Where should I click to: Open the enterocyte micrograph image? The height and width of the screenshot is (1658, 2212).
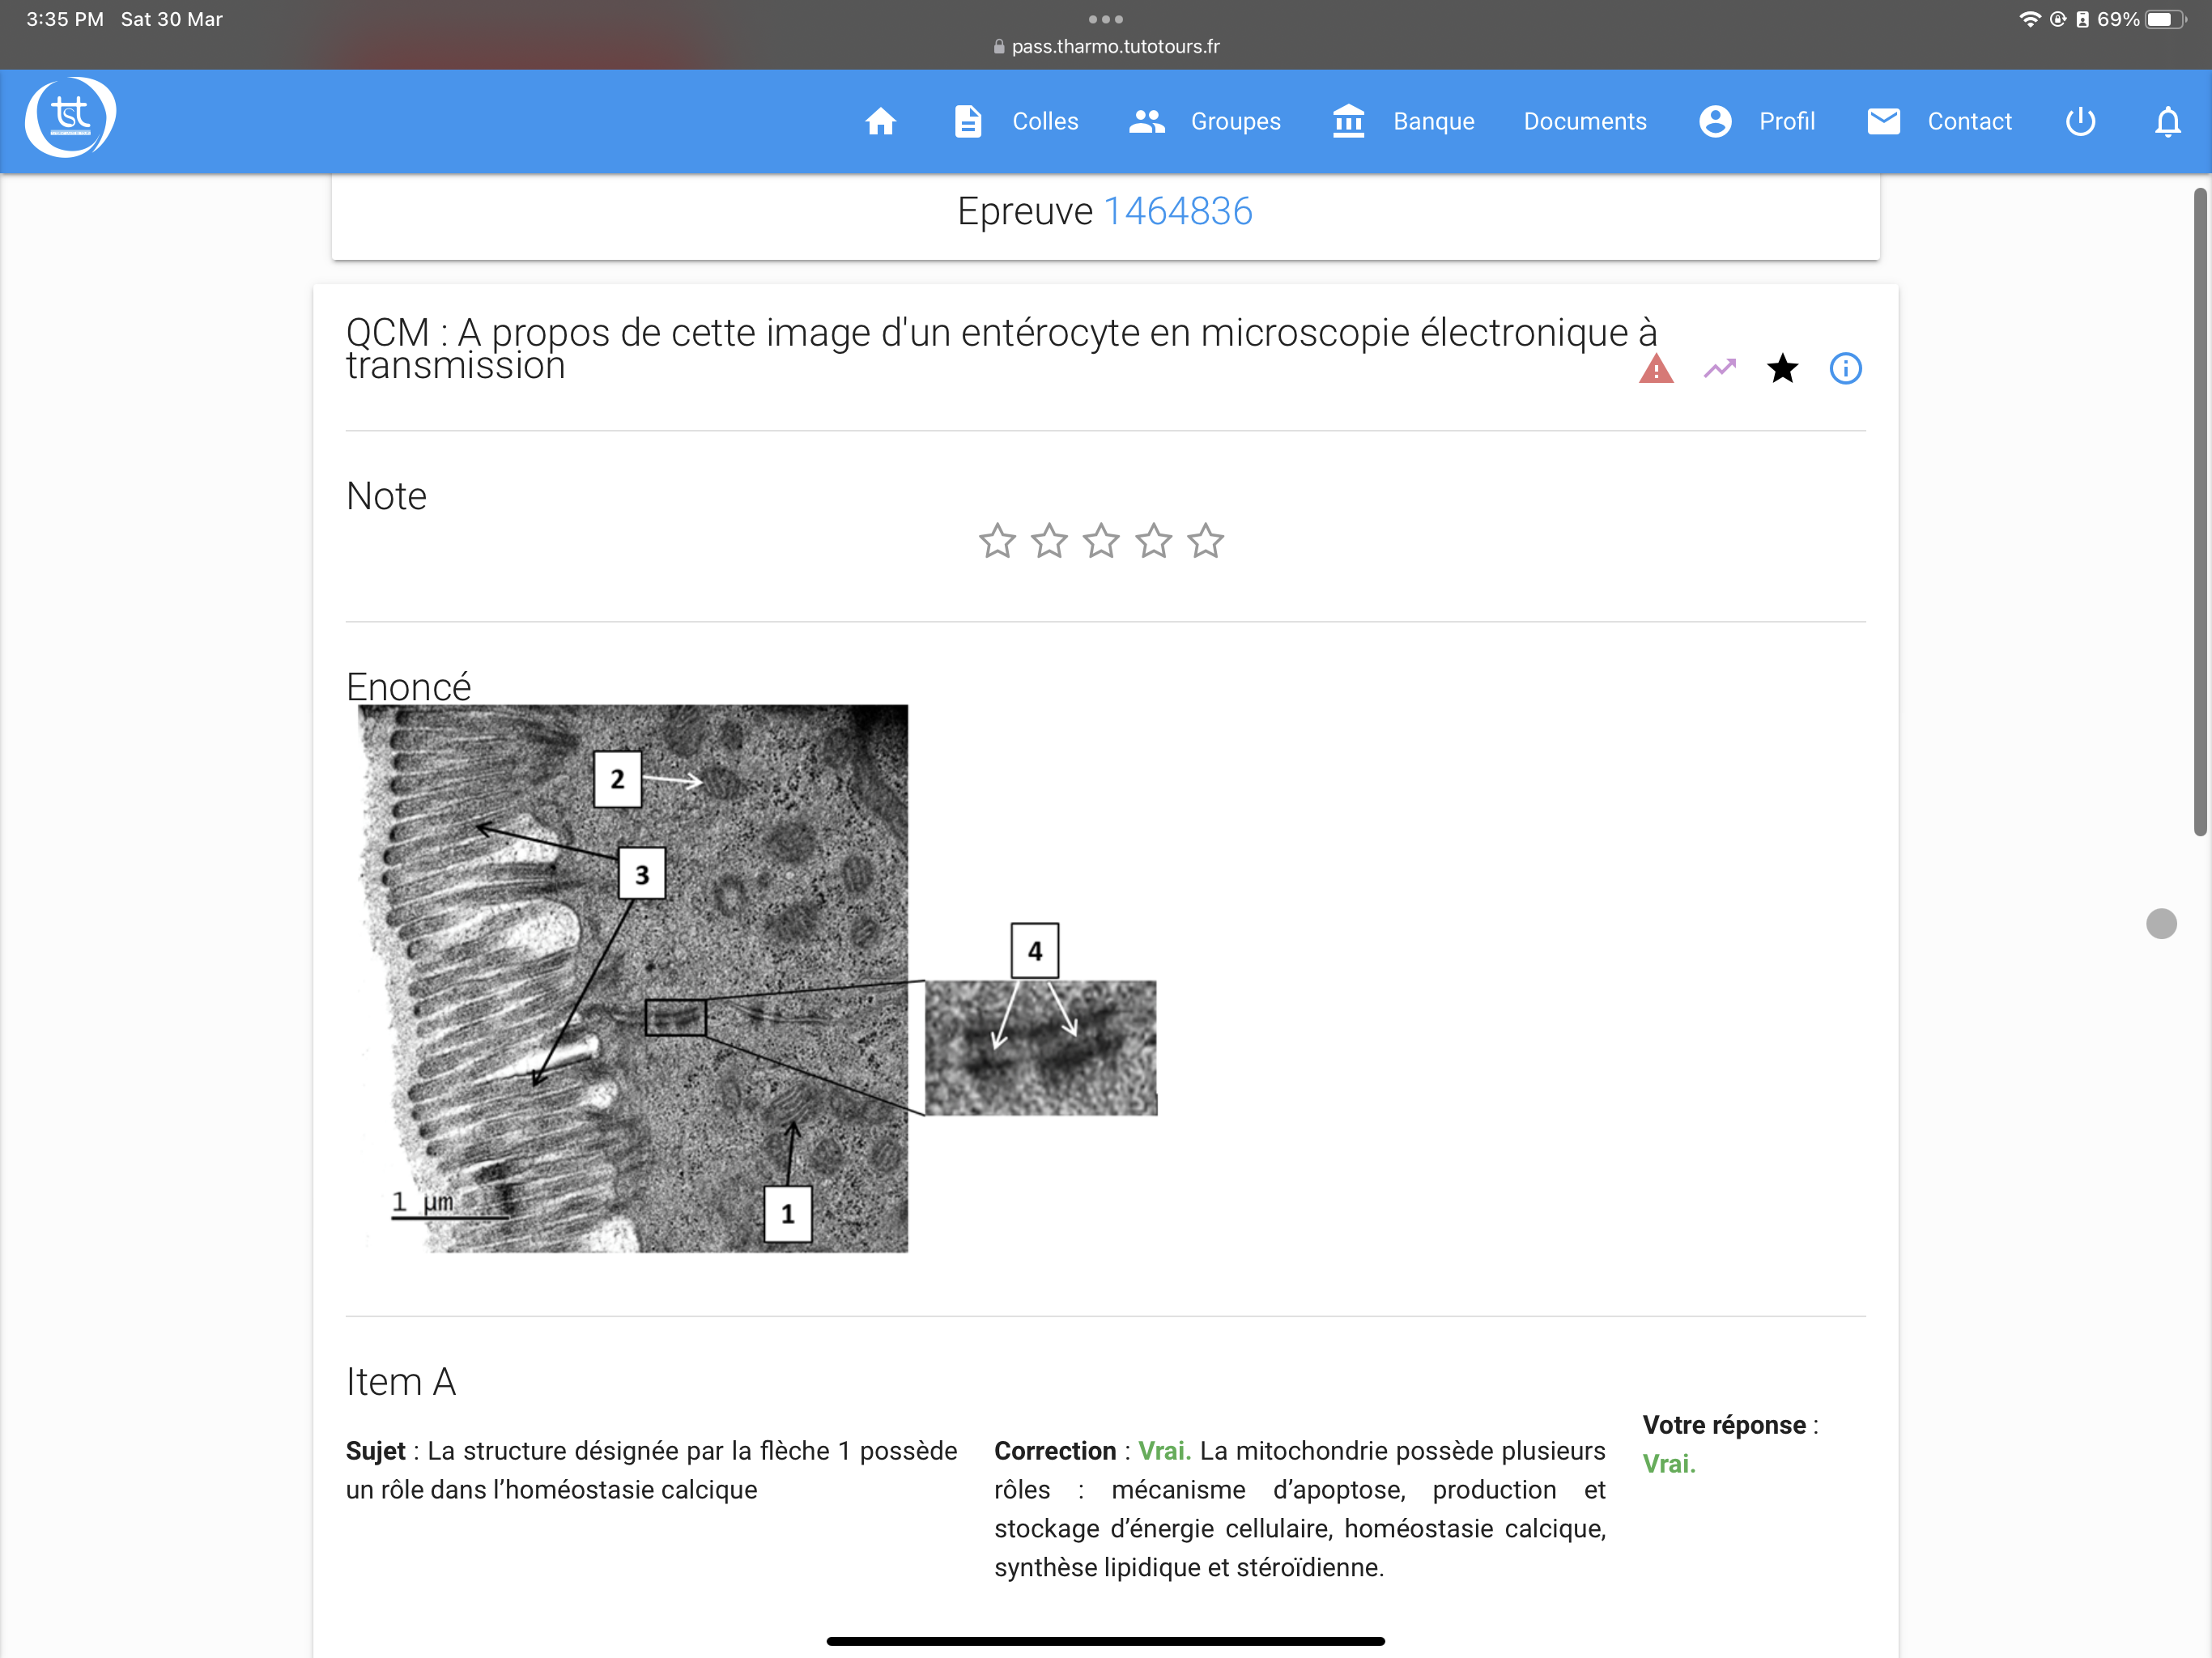[x=757, y=978]
